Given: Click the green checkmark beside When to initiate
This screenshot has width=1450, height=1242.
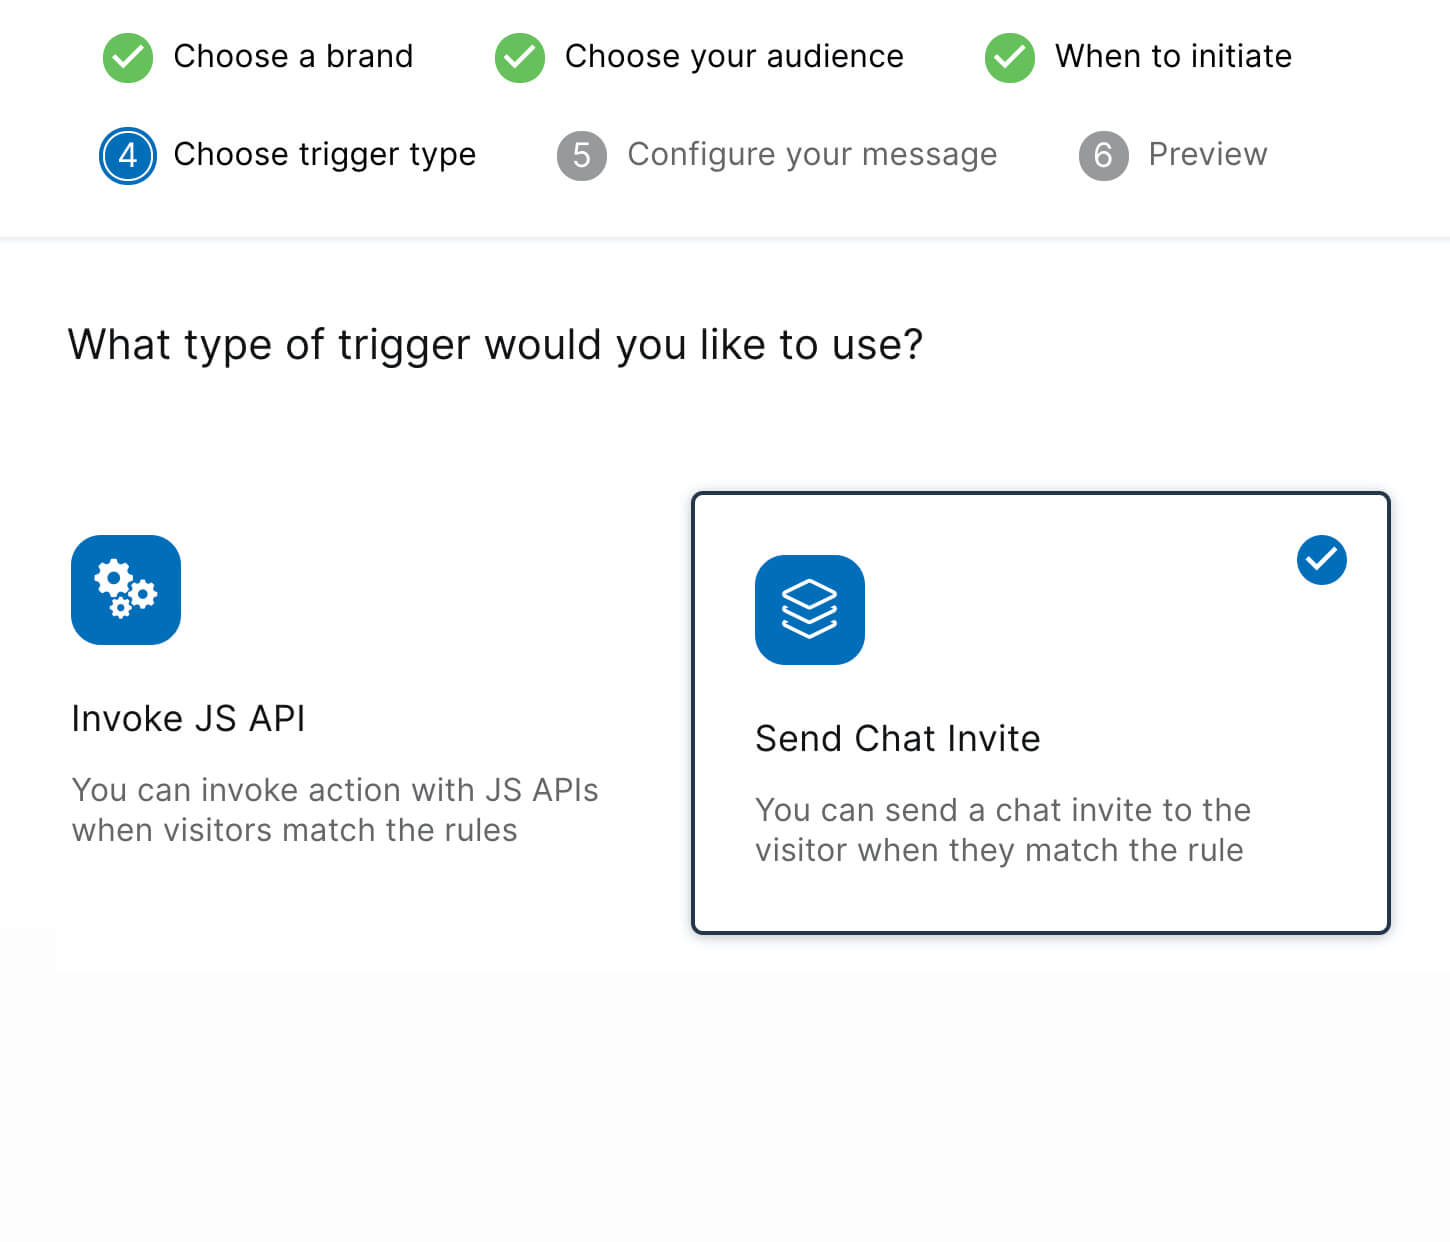Looking at the screenshot, I should (1010, 57).
